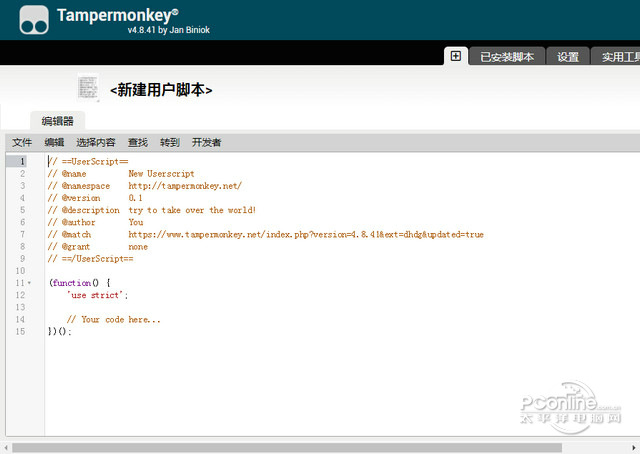
Task: Click the version value '0.1'
Action: (135, 198)
